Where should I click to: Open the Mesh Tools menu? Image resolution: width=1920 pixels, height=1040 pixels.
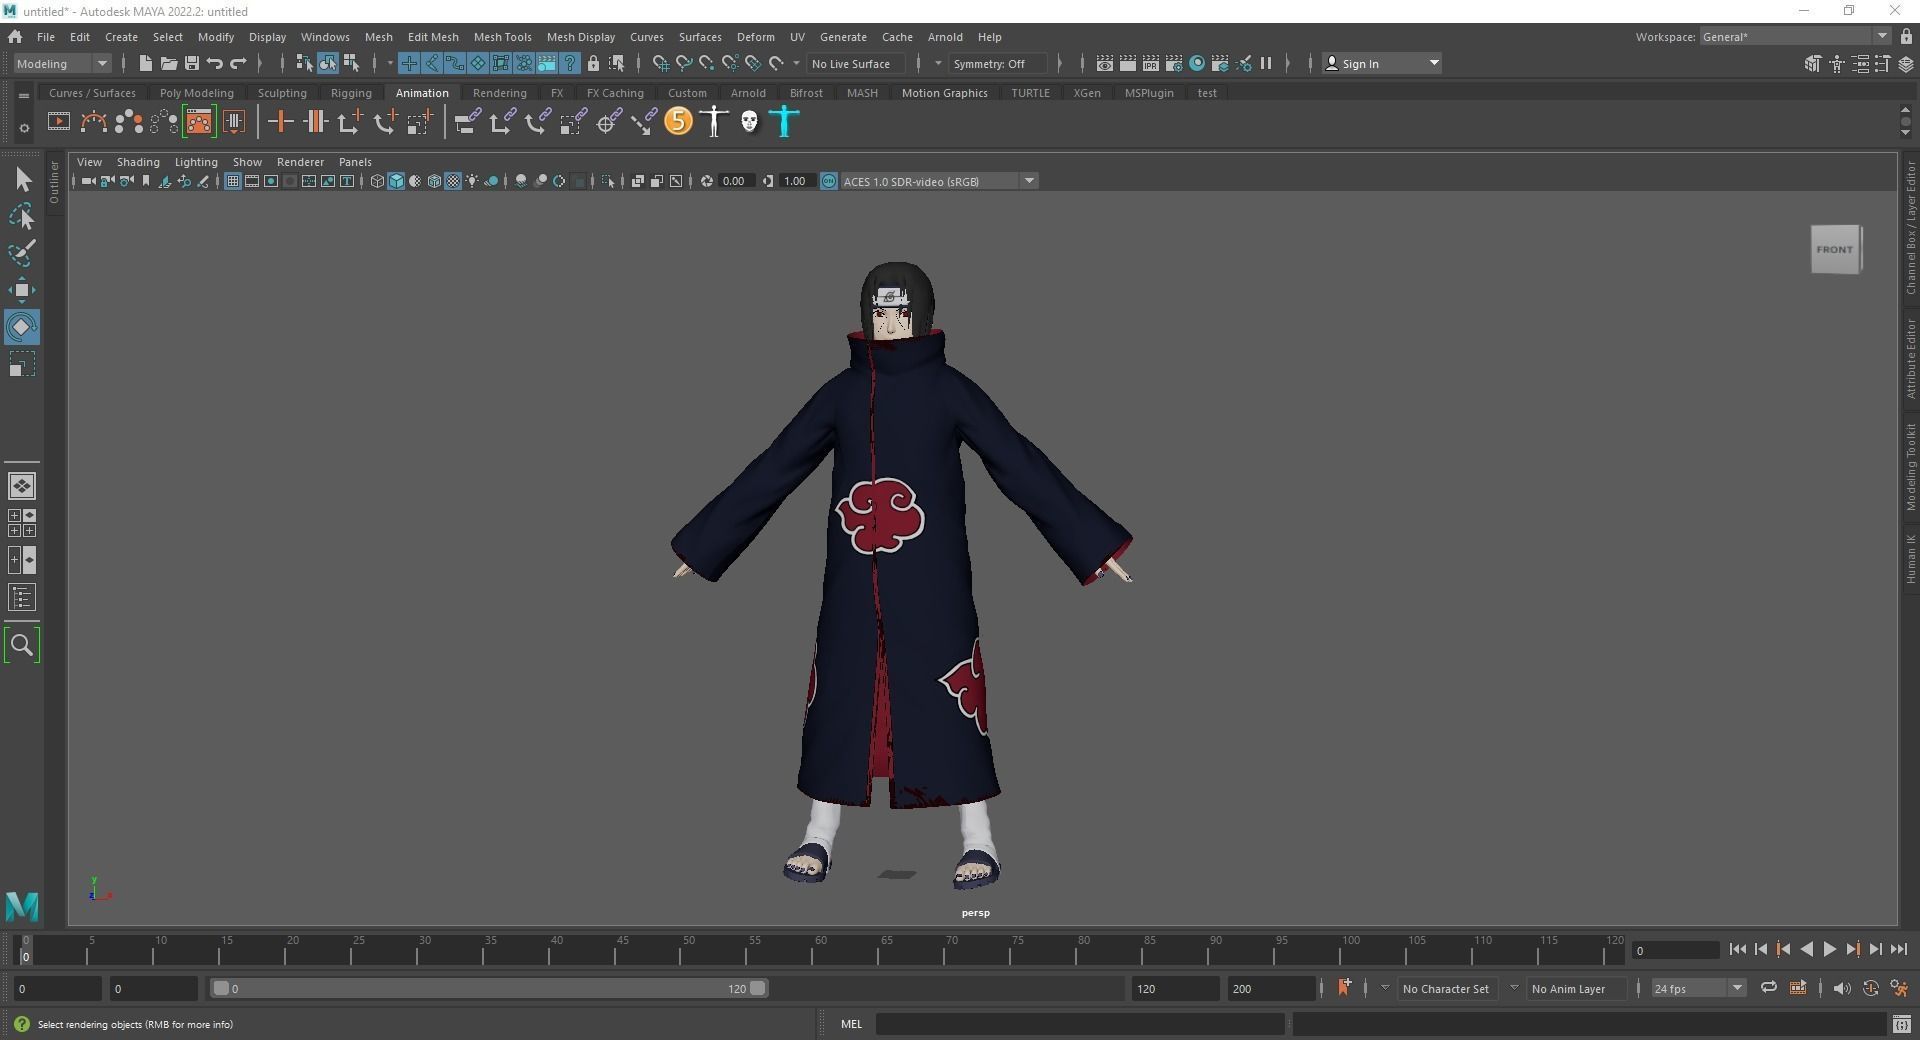(x=502, y=37)
